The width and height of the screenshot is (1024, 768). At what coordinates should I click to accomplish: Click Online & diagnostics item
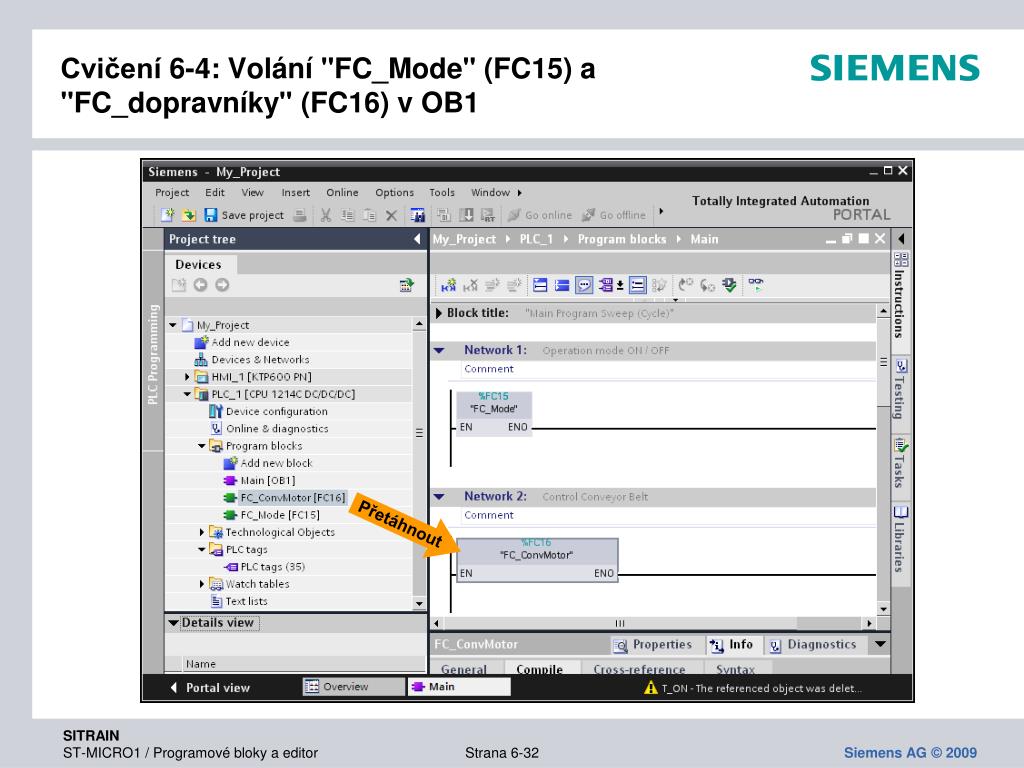277,428
